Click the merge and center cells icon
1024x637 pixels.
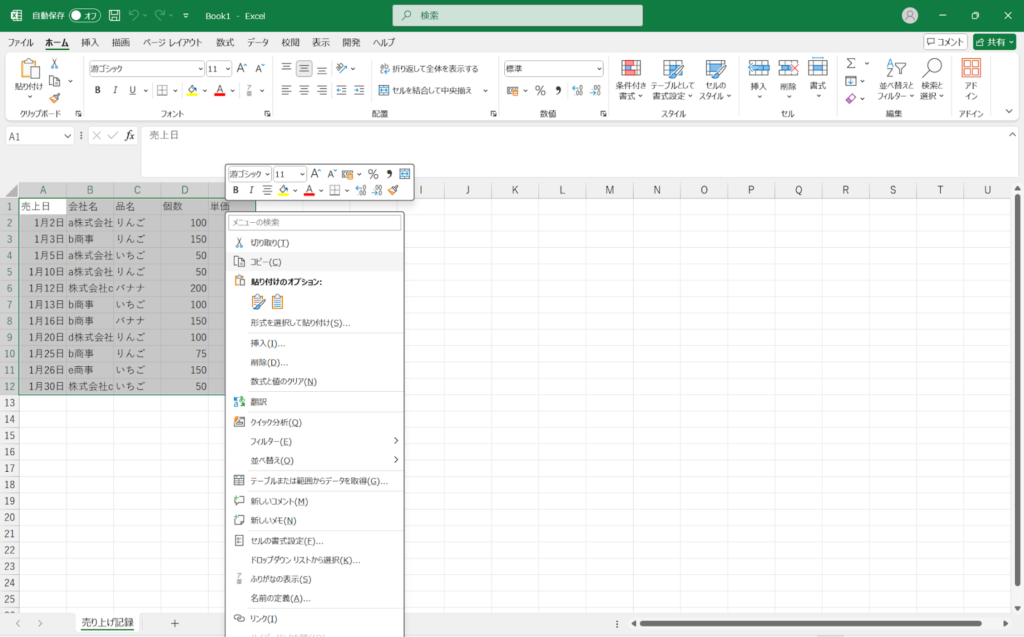tap(384, 90)
